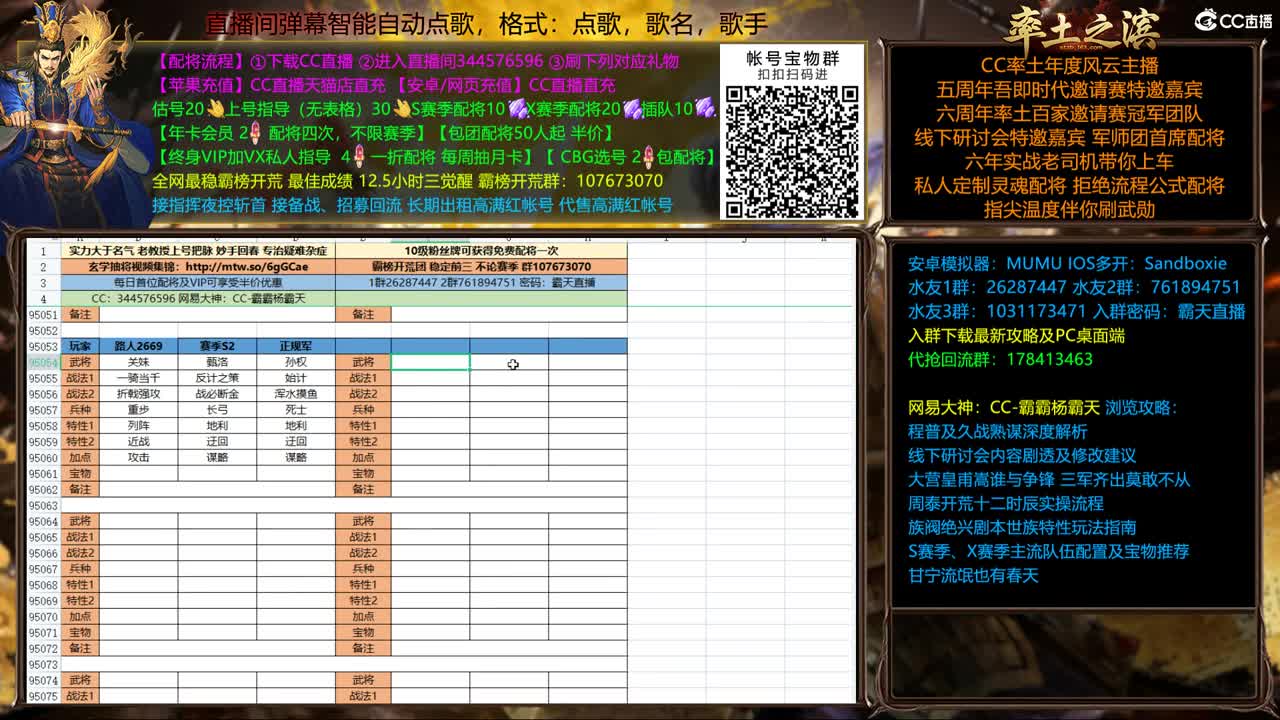Select the cell containing 孙权

coord(296,362)
